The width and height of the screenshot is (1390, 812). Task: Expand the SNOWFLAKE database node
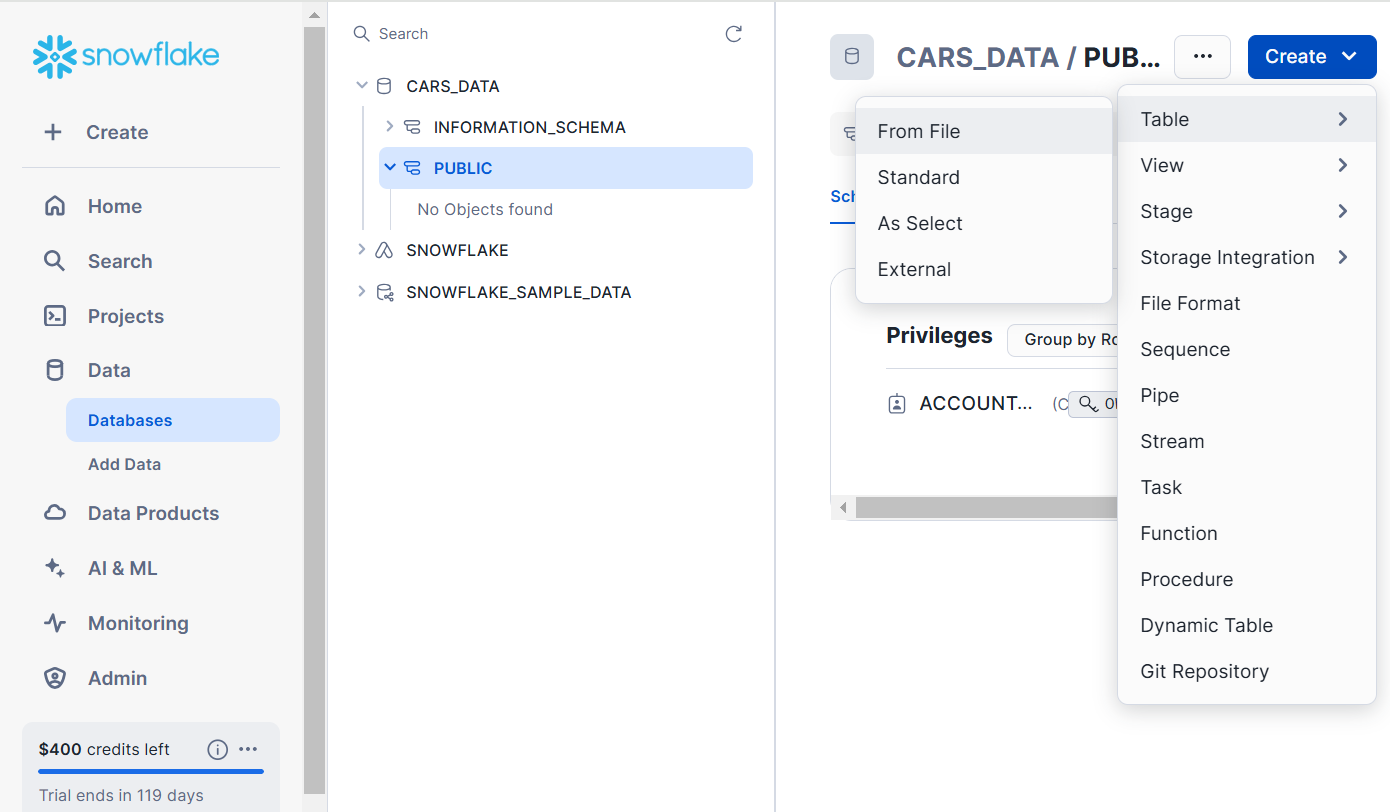pos(362,250)
